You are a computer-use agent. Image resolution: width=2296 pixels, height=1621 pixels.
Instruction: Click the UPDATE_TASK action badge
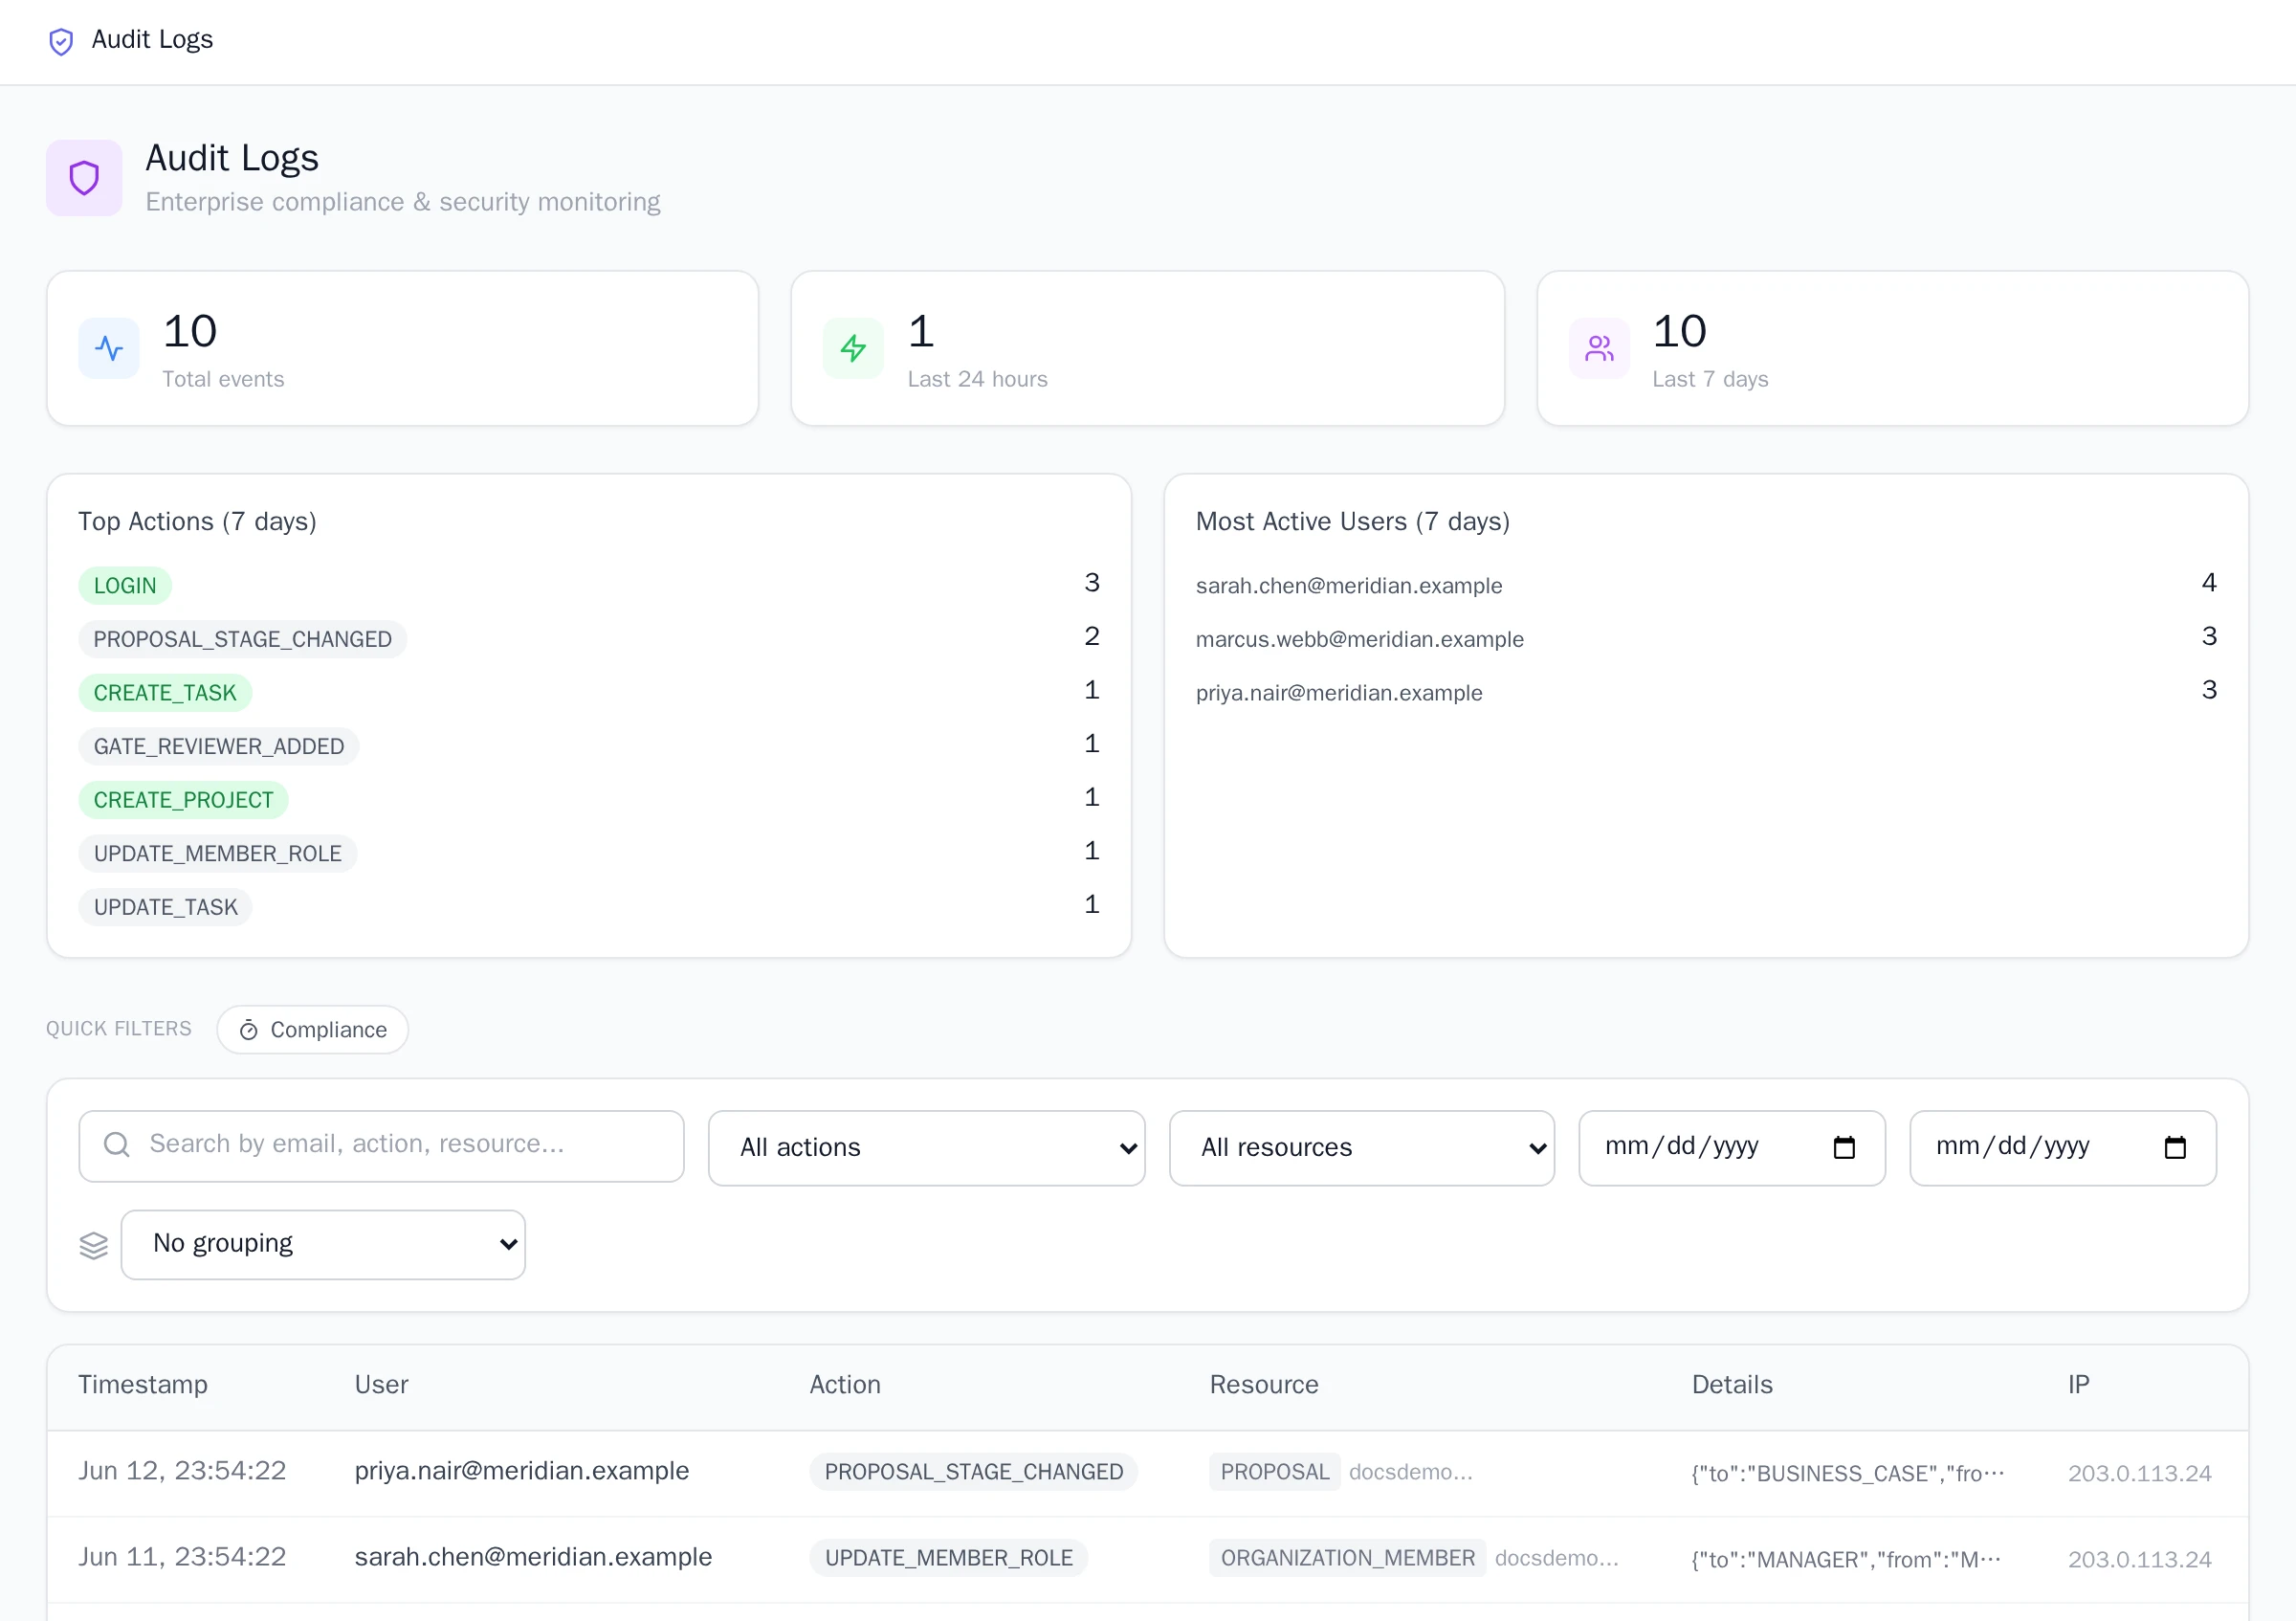click(165, 908)
